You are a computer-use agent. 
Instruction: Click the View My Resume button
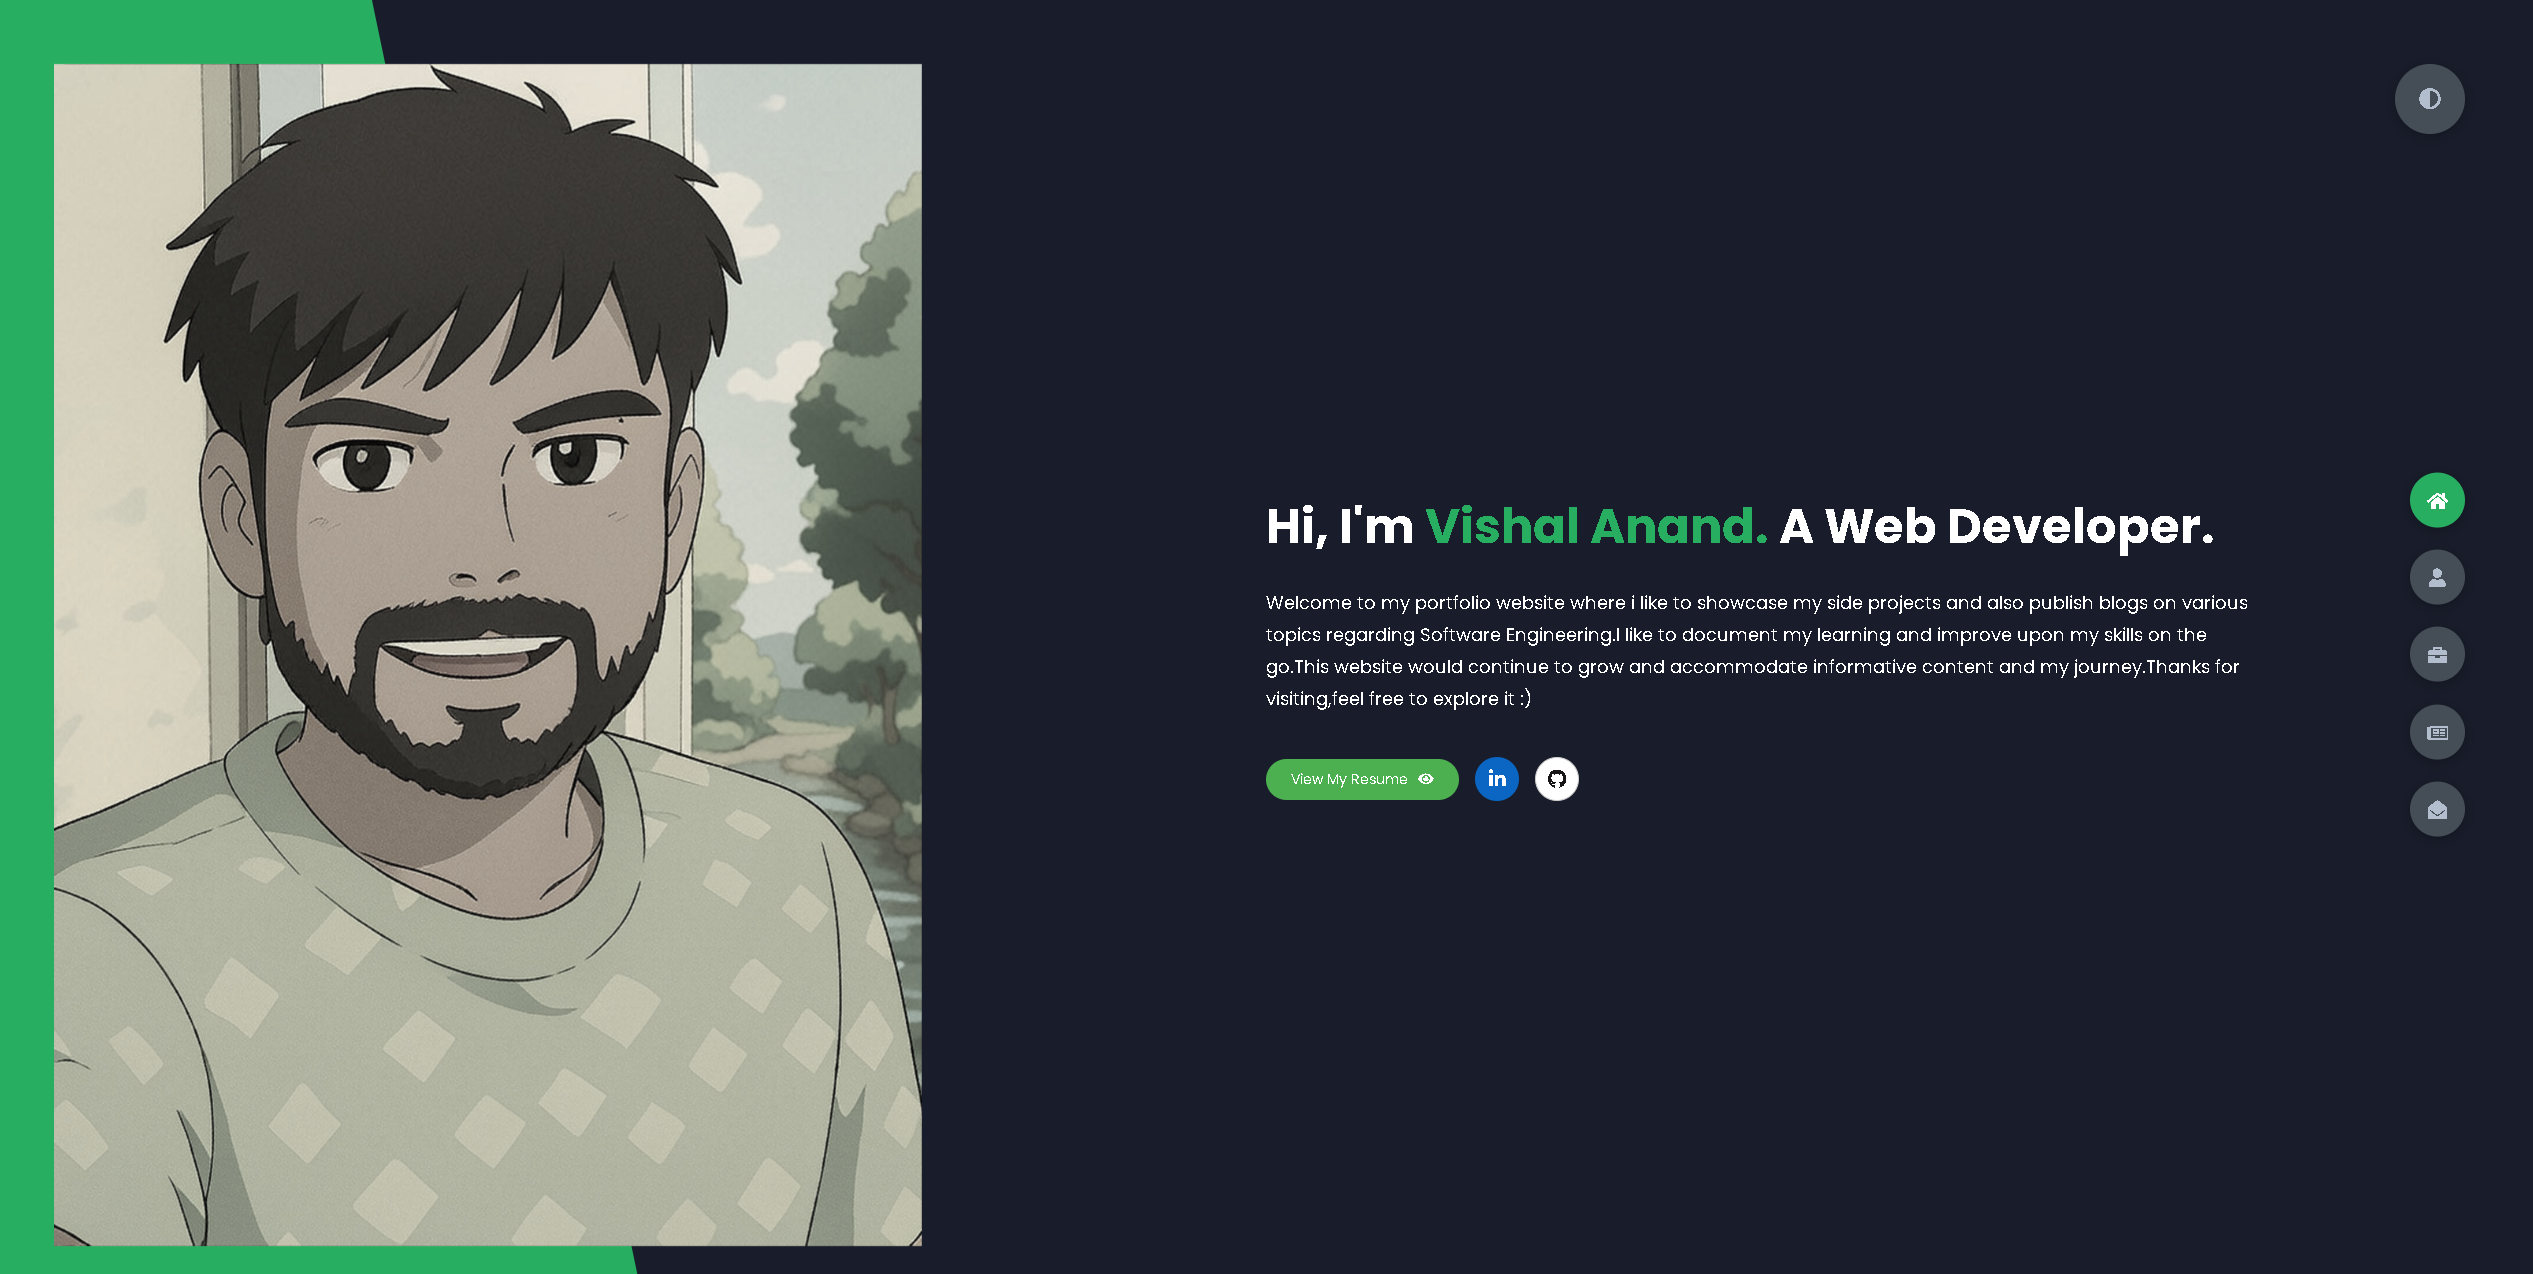1361,779
